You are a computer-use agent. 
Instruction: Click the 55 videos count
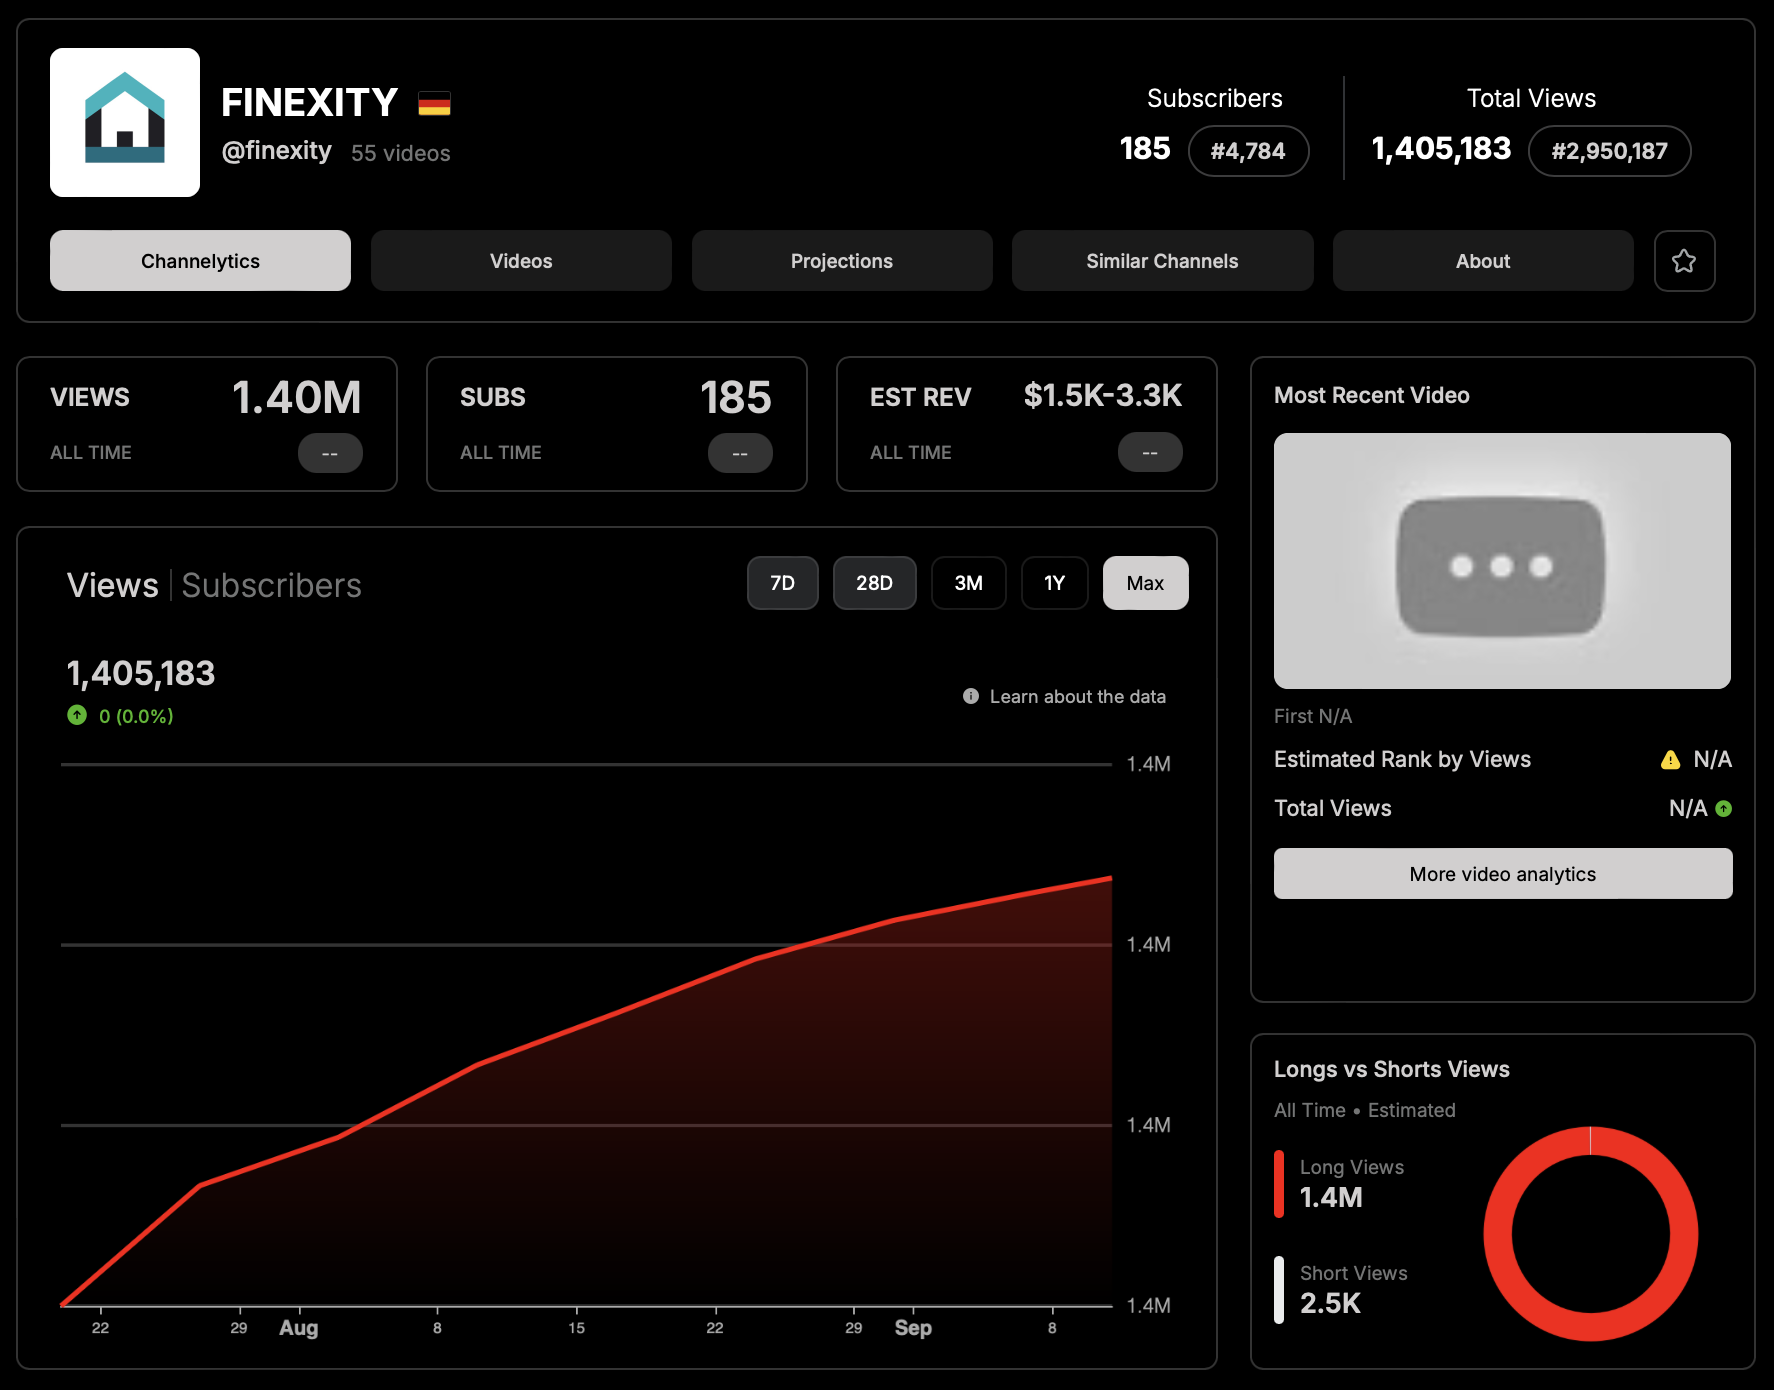click(x=401, y=153)
